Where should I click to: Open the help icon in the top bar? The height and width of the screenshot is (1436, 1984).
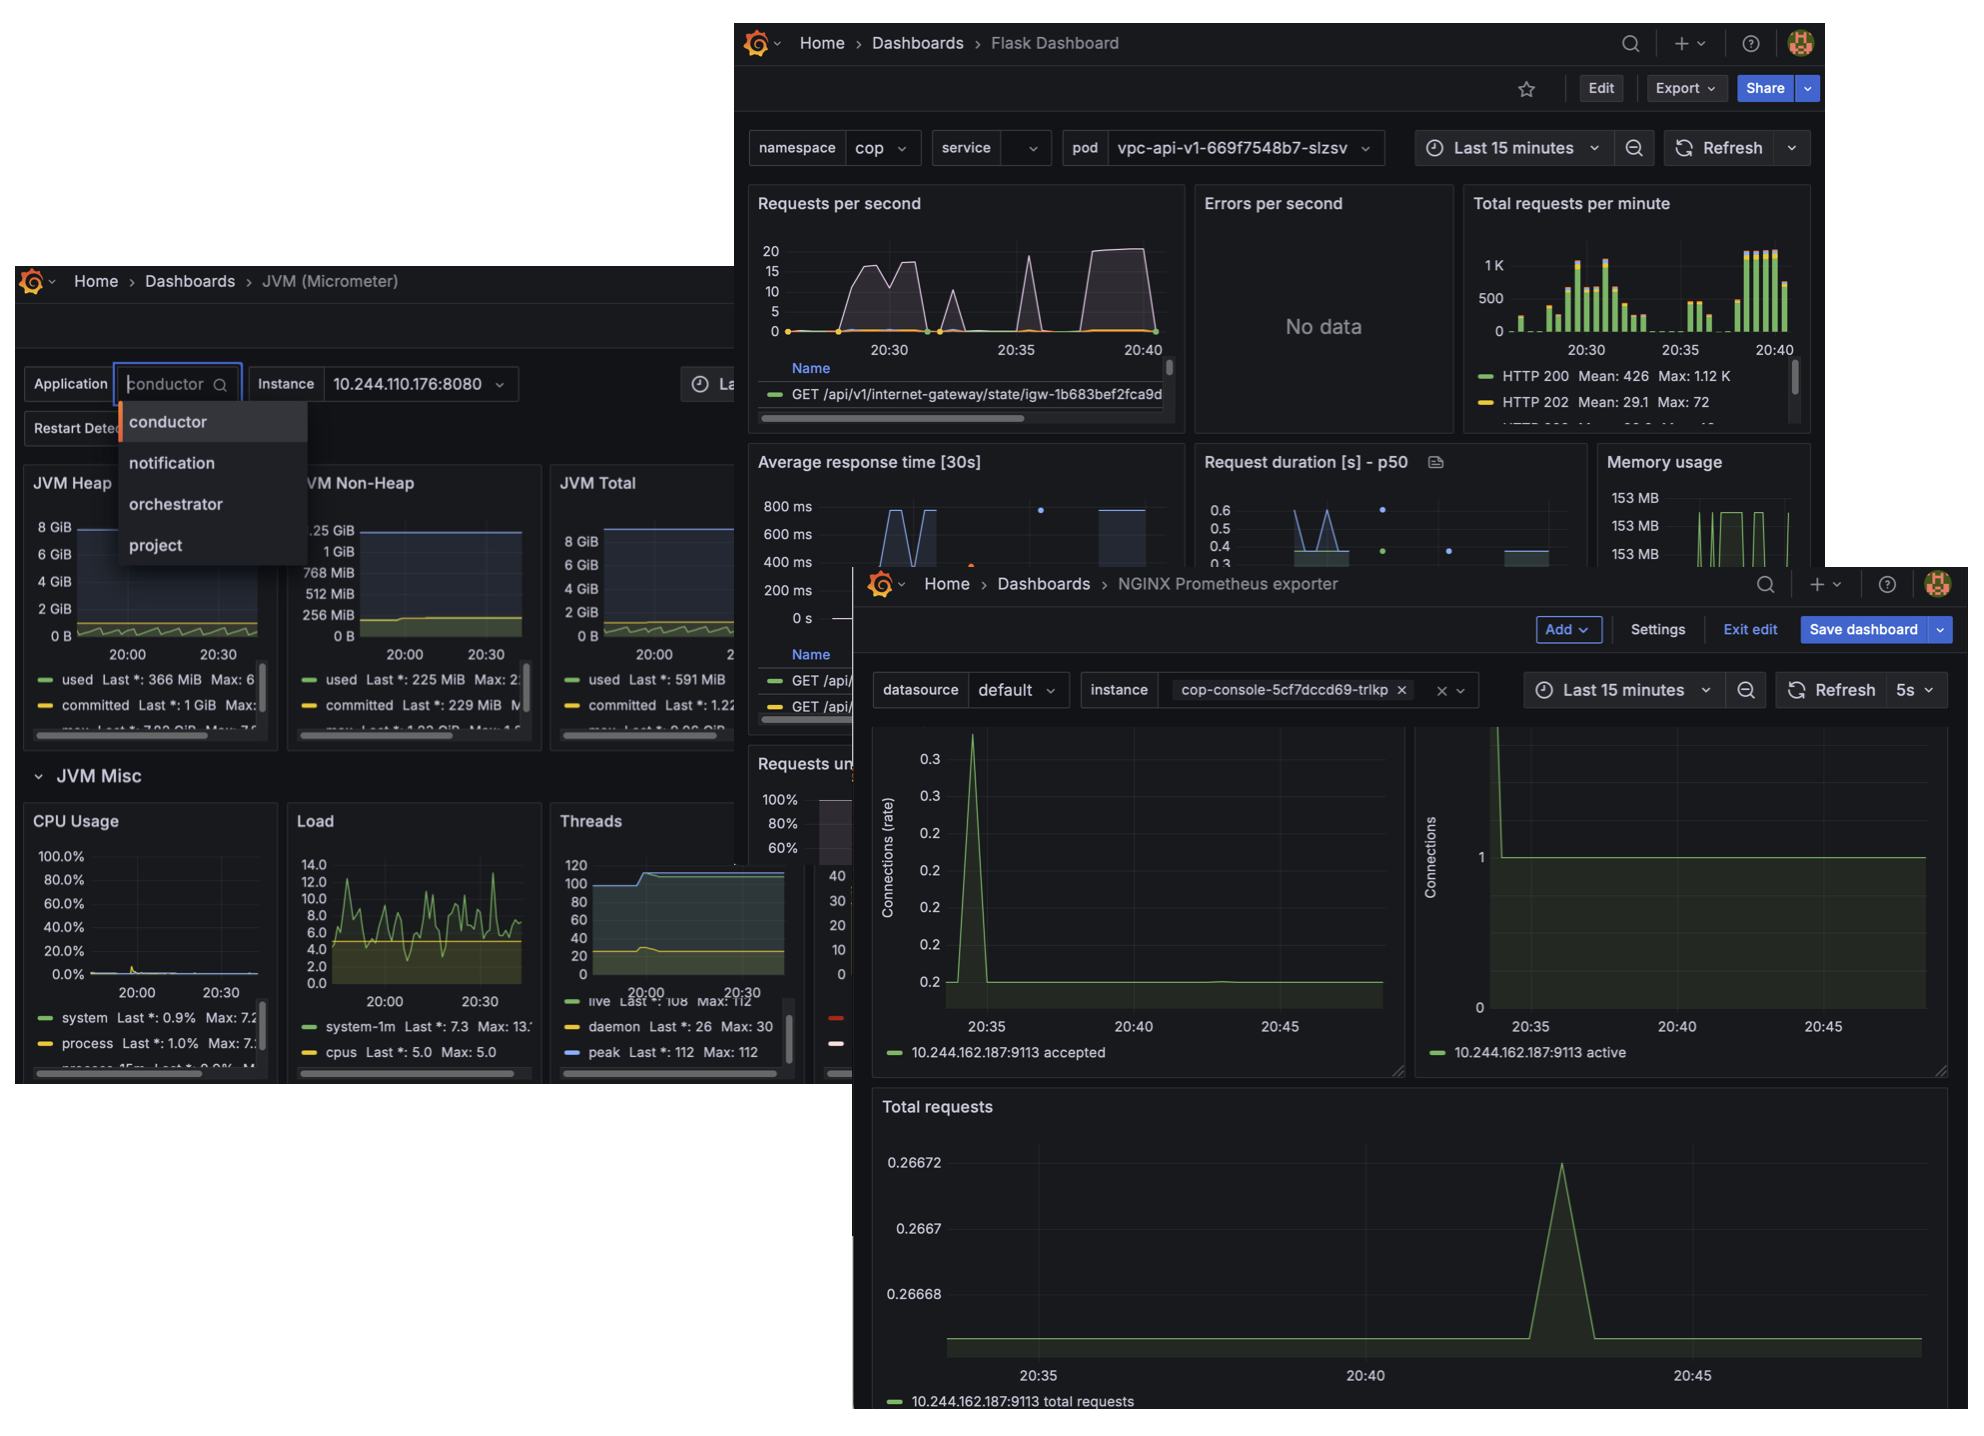click(x=1751, y=43)
